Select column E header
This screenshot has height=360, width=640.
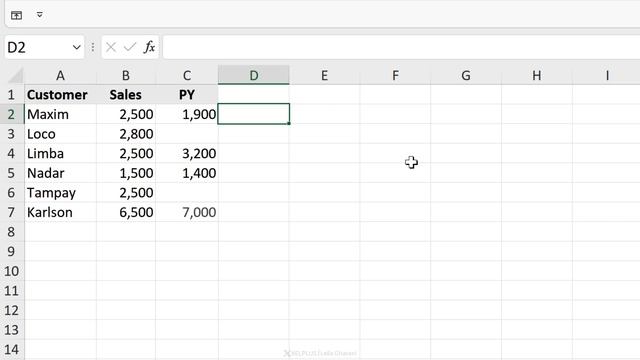[x=324, y=76]
